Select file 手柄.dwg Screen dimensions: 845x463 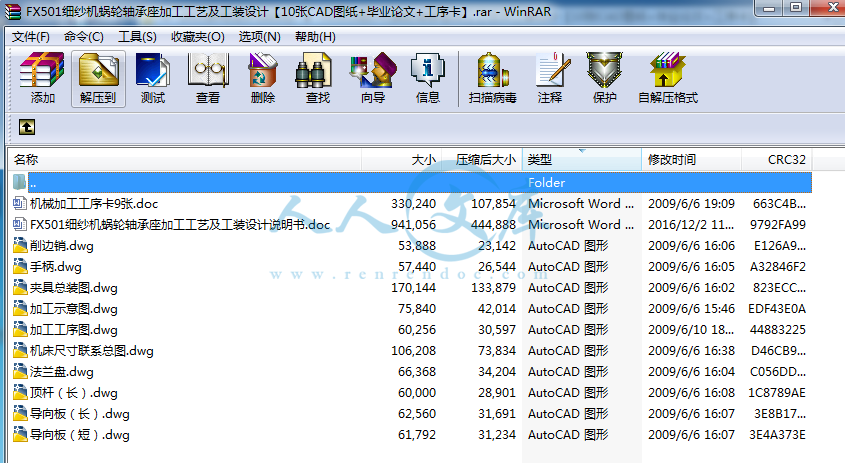pyautogui.click(x=56, y=267)
